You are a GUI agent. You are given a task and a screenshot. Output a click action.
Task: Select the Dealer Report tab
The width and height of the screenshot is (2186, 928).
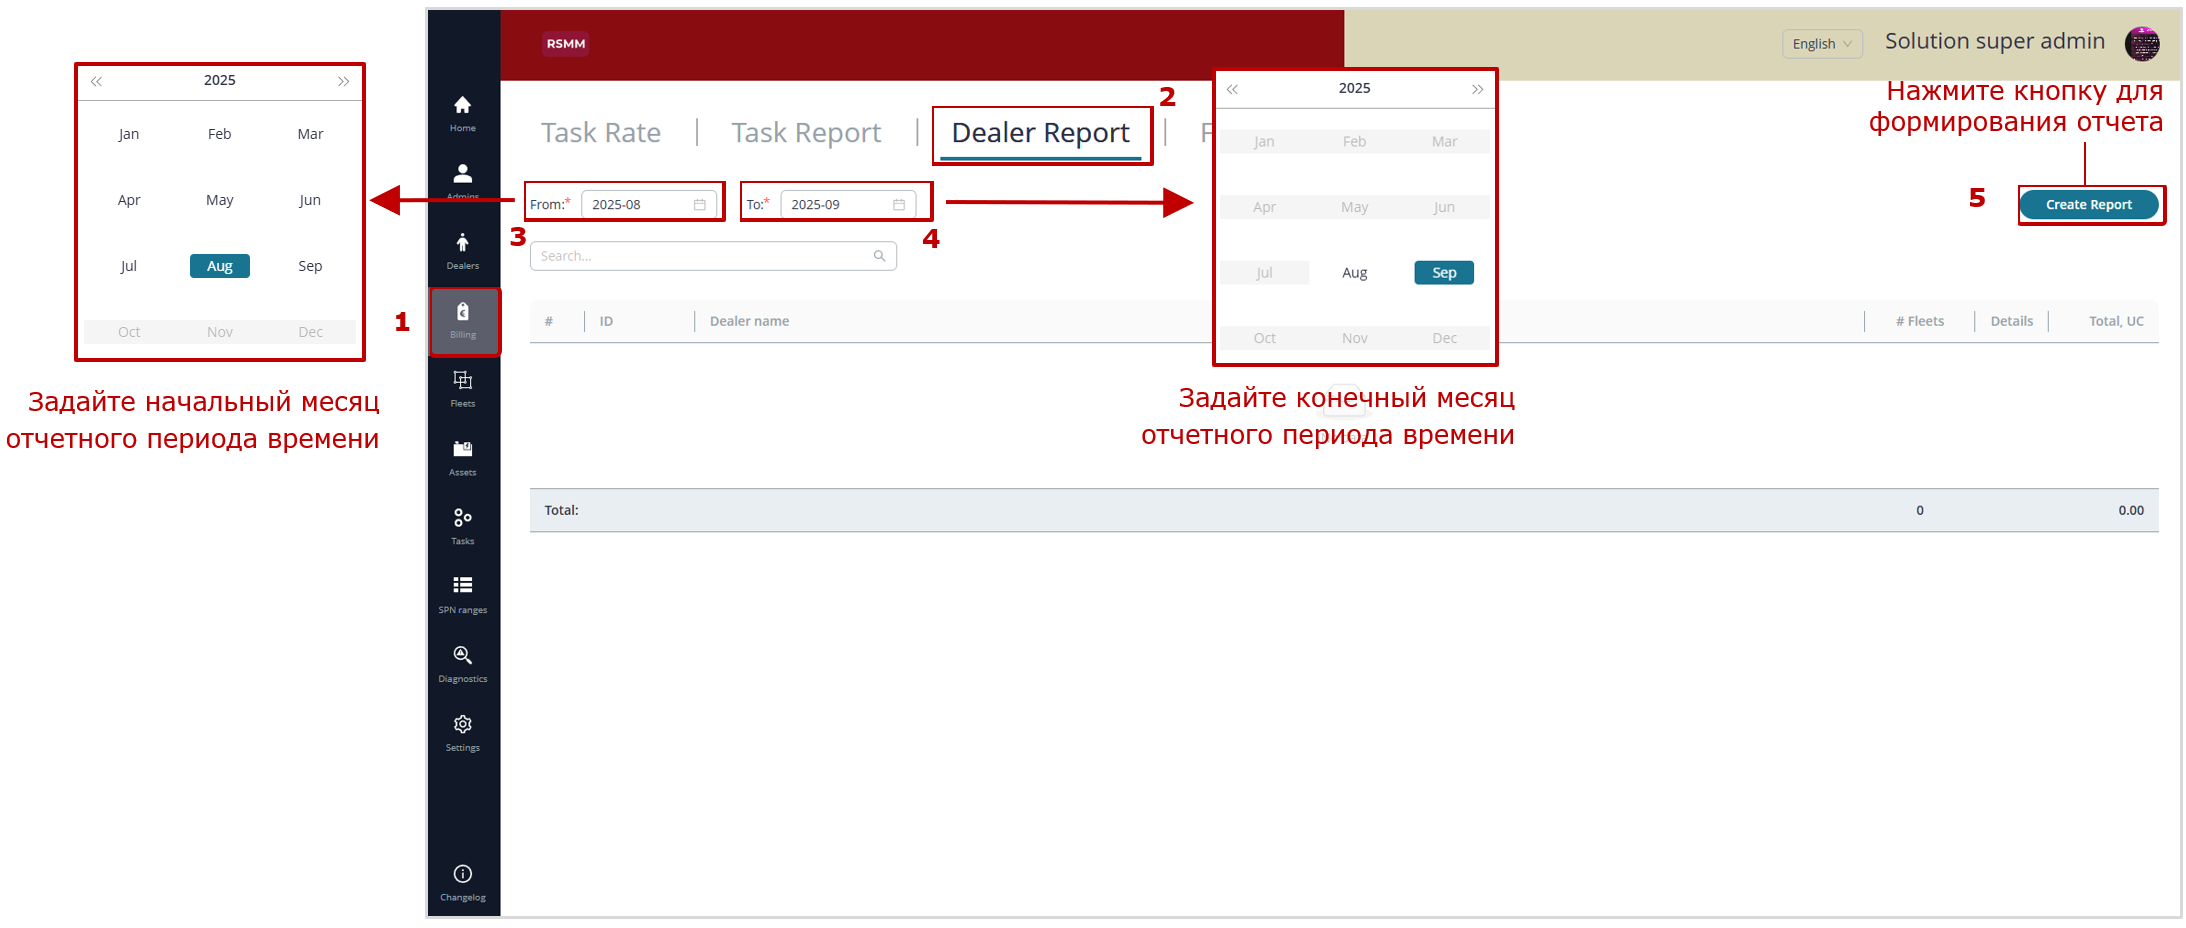click(x=1040, y=133)
